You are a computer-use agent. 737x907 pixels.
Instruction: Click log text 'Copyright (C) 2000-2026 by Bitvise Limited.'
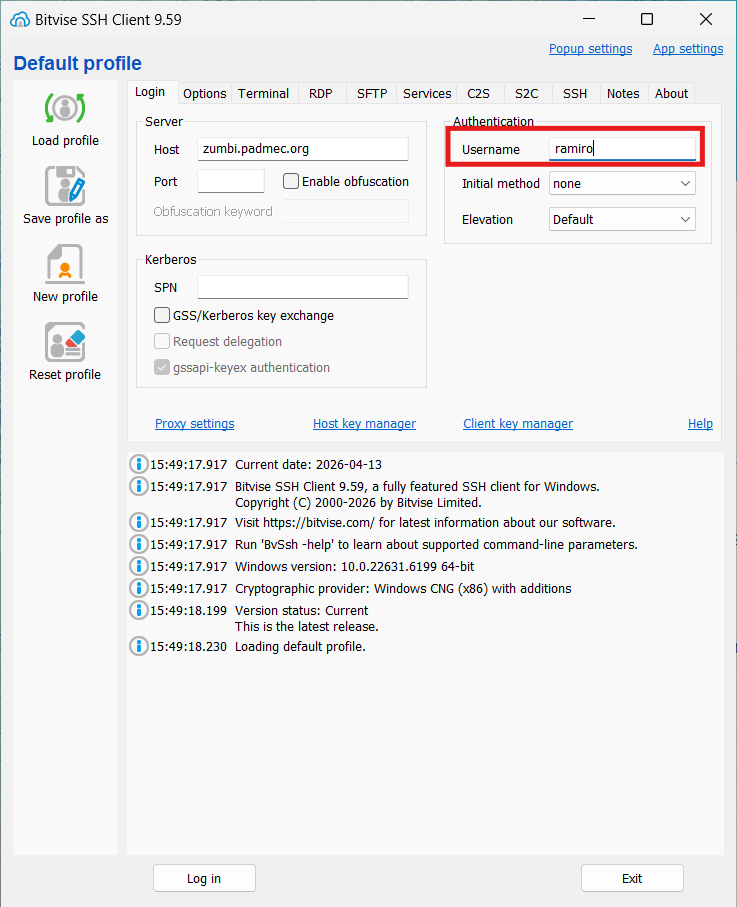[358, 503]
